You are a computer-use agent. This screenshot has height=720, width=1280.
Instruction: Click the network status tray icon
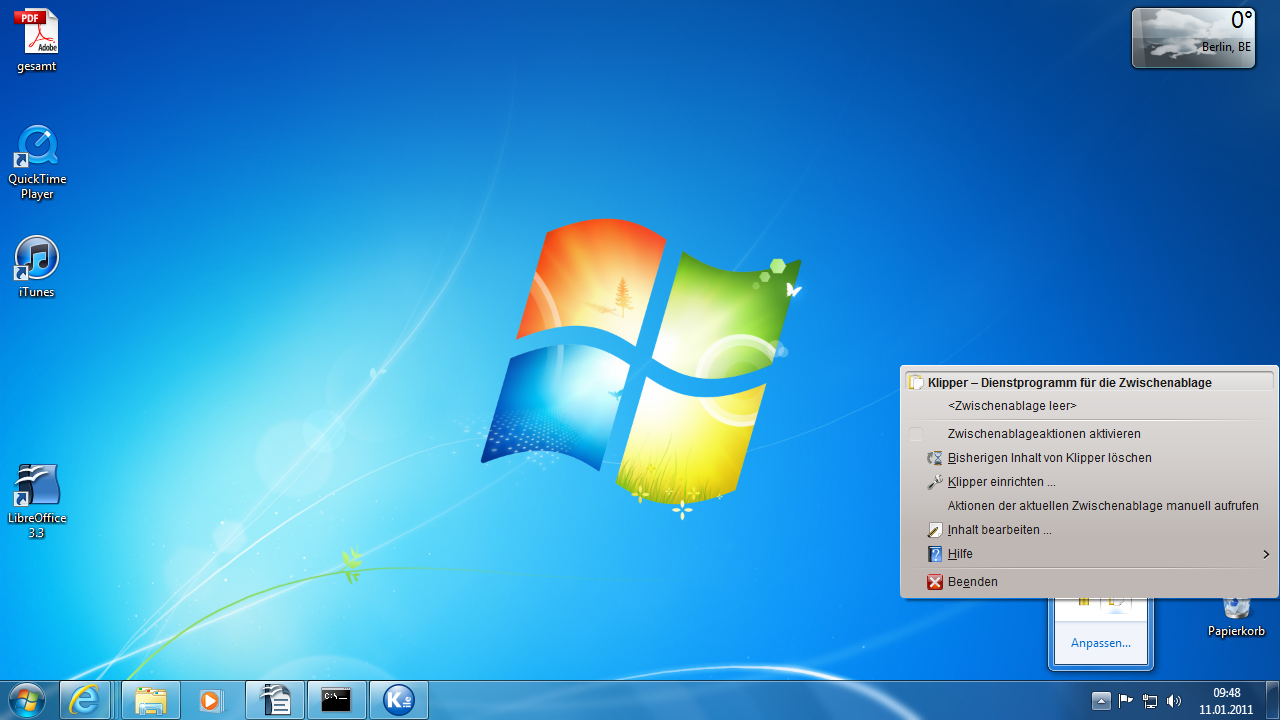coord(1149,700)
